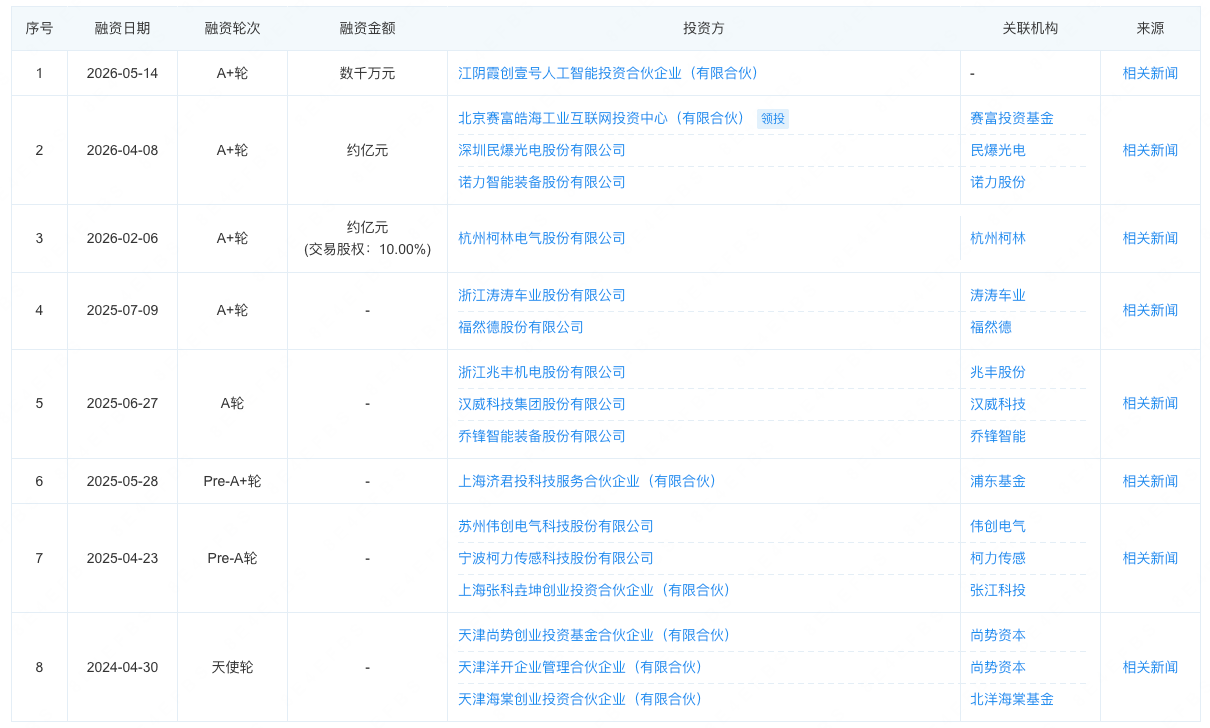Click the 关联机构 column header
Viewport: 1210px width, 728px height.
[x=1030, y=28]
